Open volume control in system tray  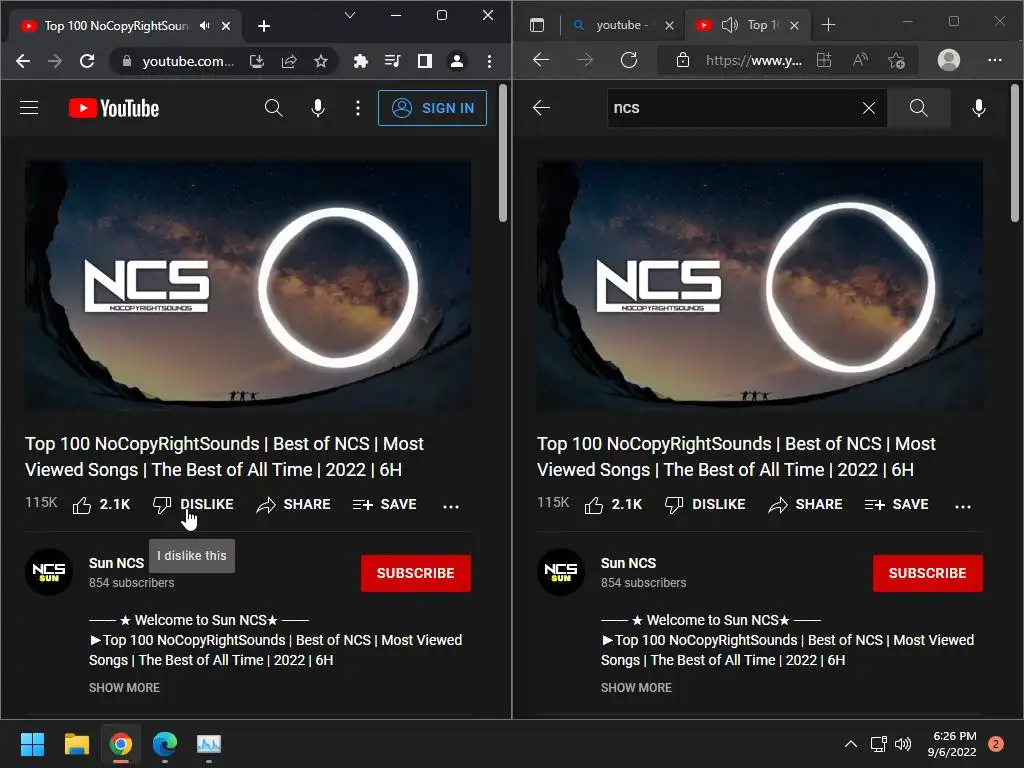click(903, 744)
